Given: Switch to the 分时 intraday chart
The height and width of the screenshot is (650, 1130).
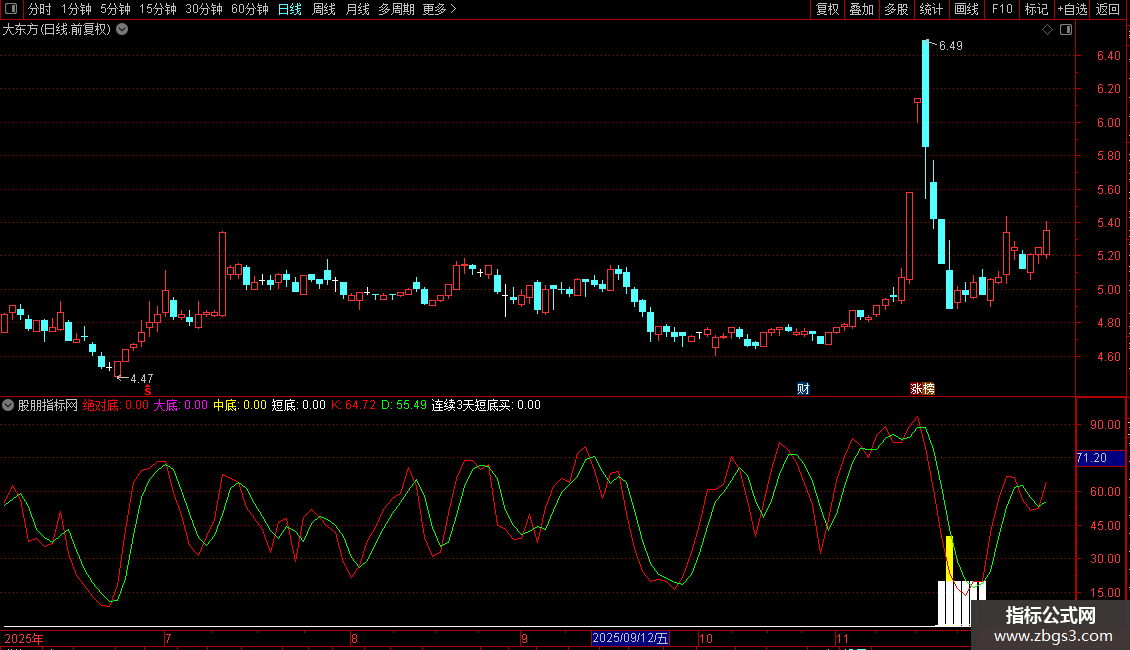Looking at the screenshot, I should 40,9.
